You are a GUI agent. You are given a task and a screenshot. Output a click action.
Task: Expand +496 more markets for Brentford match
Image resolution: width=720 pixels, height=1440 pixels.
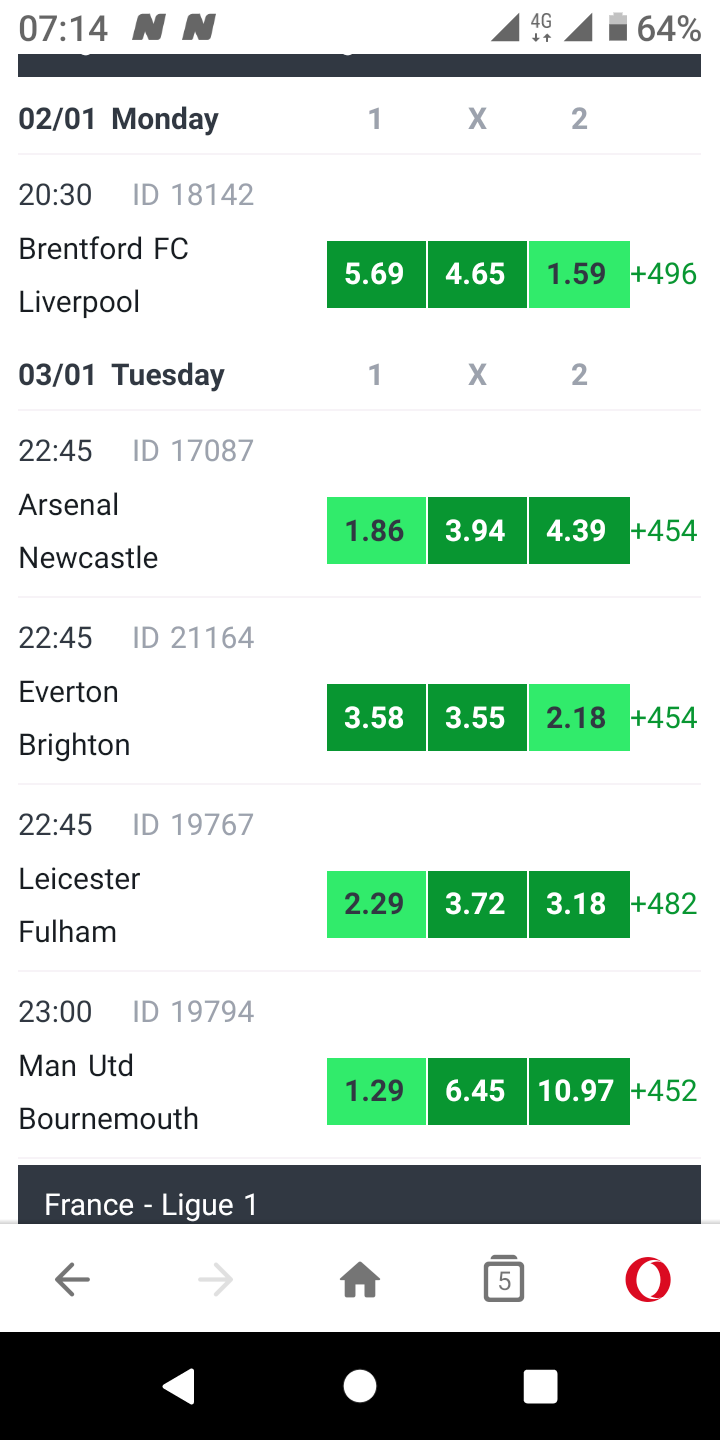(x=664, y=274)
